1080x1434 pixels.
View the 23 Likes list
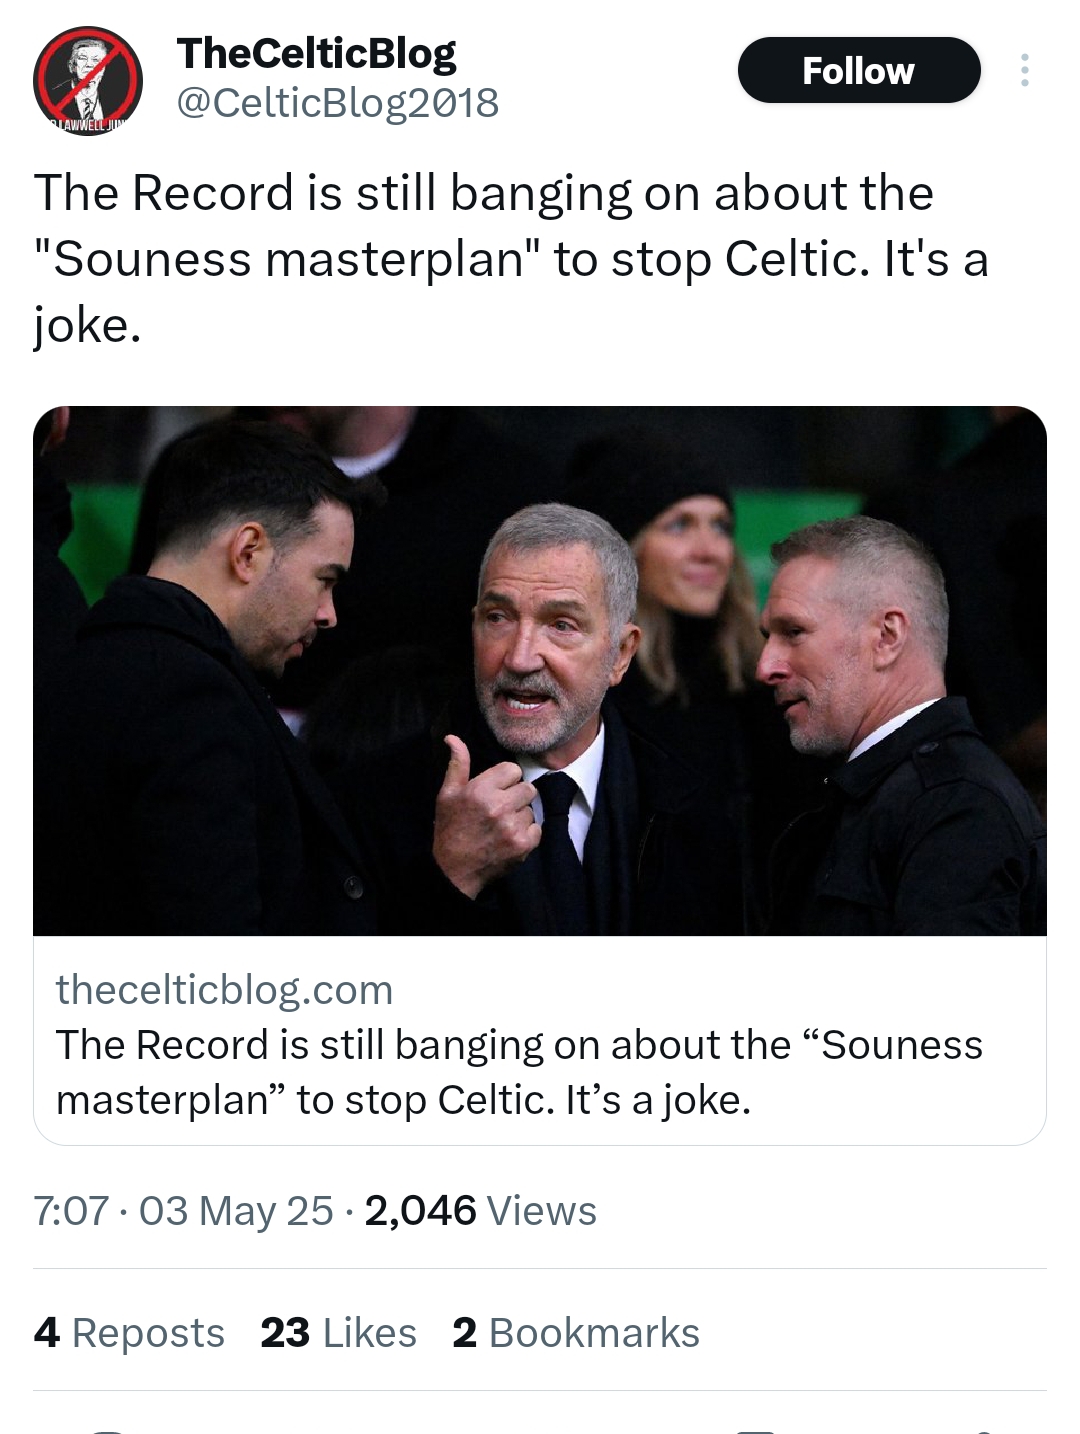(x=338, y=1333)
